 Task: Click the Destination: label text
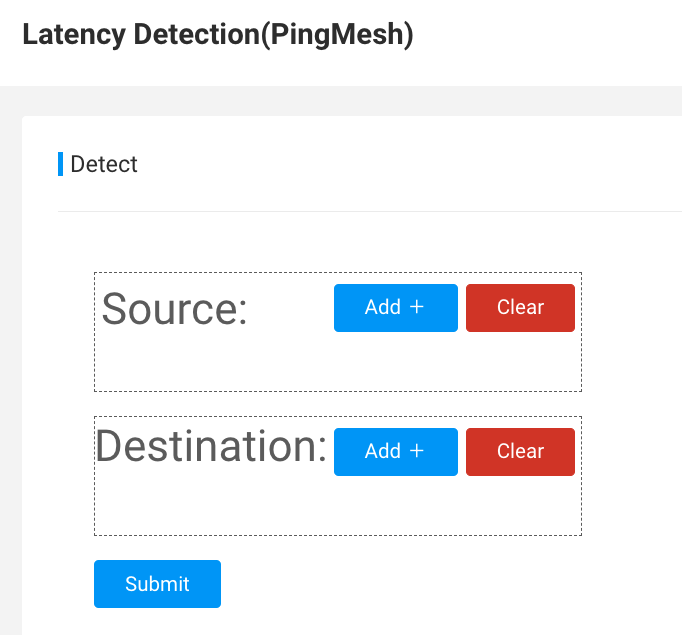click(x=211, y=446)
